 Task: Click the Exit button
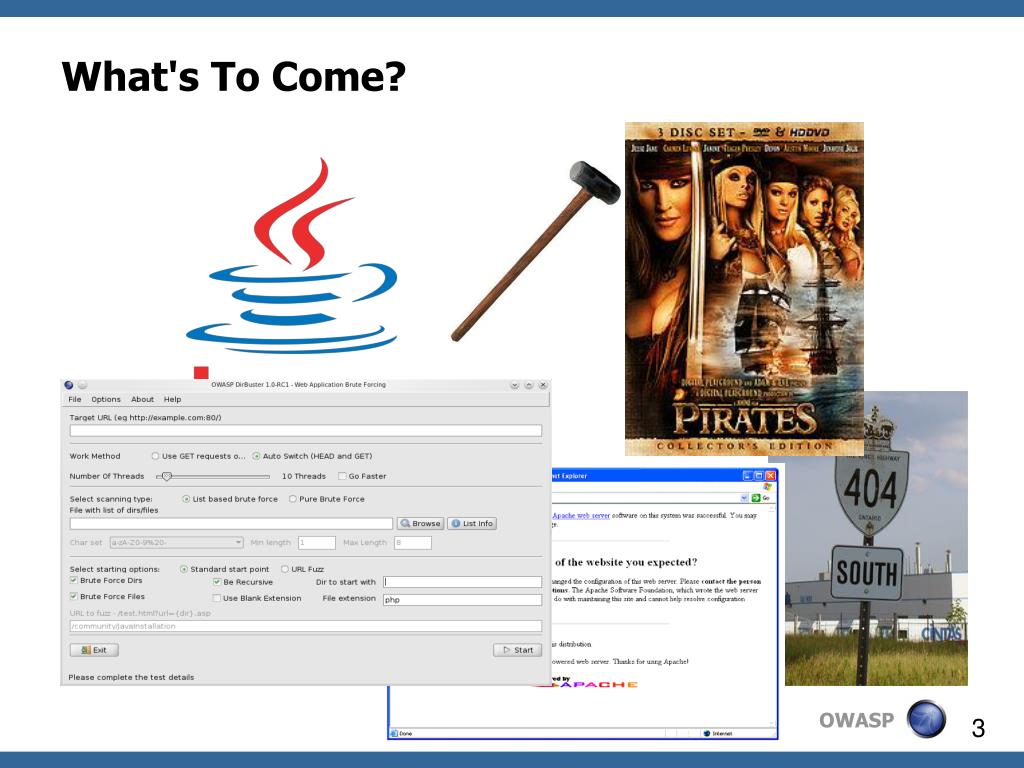tap(94, 650)
